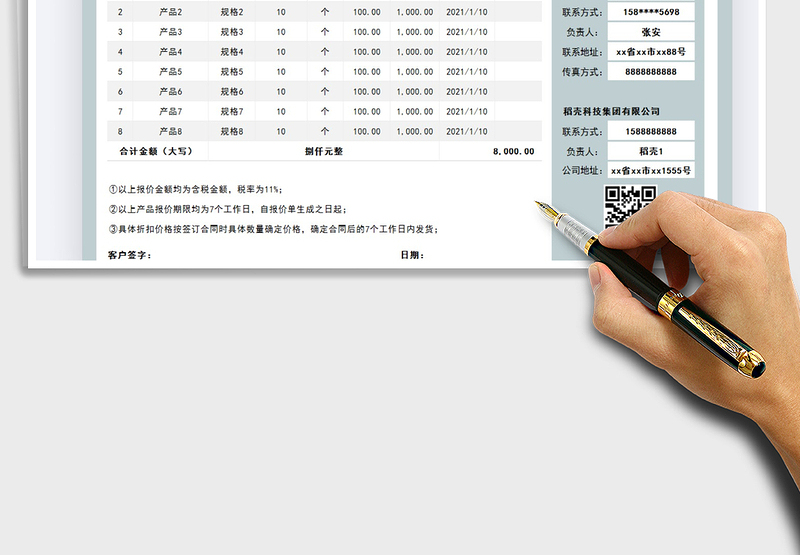
Task: Select row number 4 cell
Action: (x=120, y=52)
